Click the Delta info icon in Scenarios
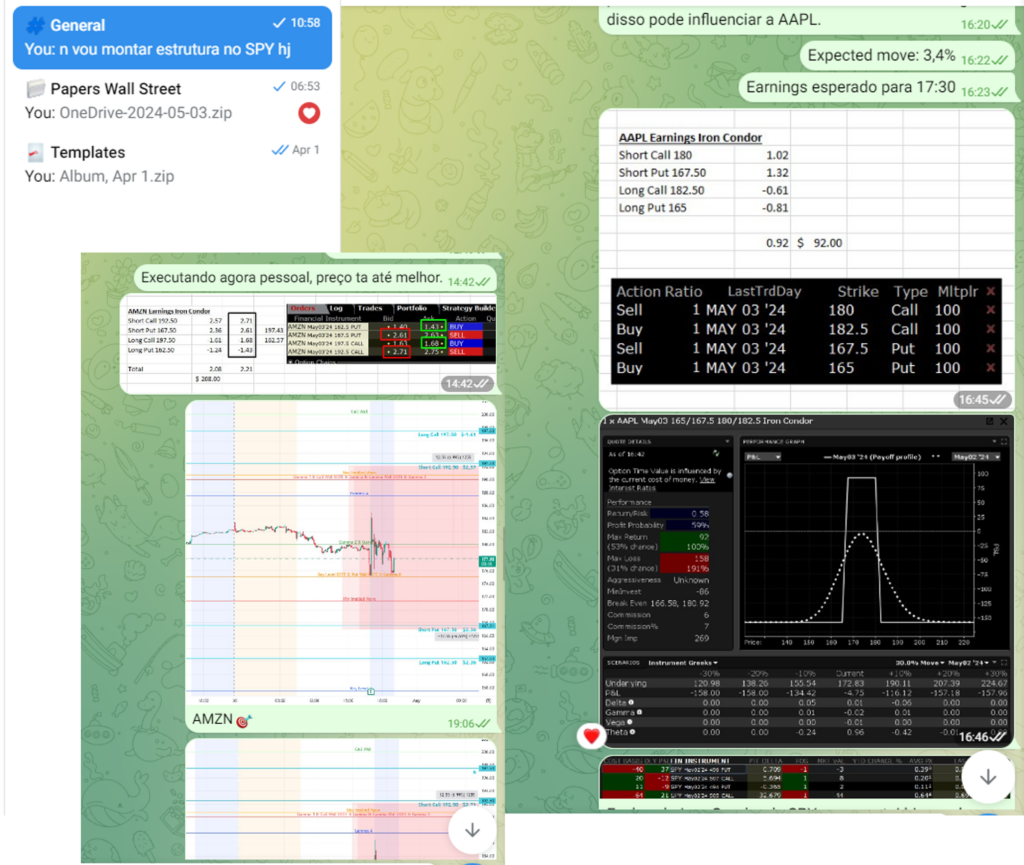This screenshot has height=865, width=1024. coord(631,704)
